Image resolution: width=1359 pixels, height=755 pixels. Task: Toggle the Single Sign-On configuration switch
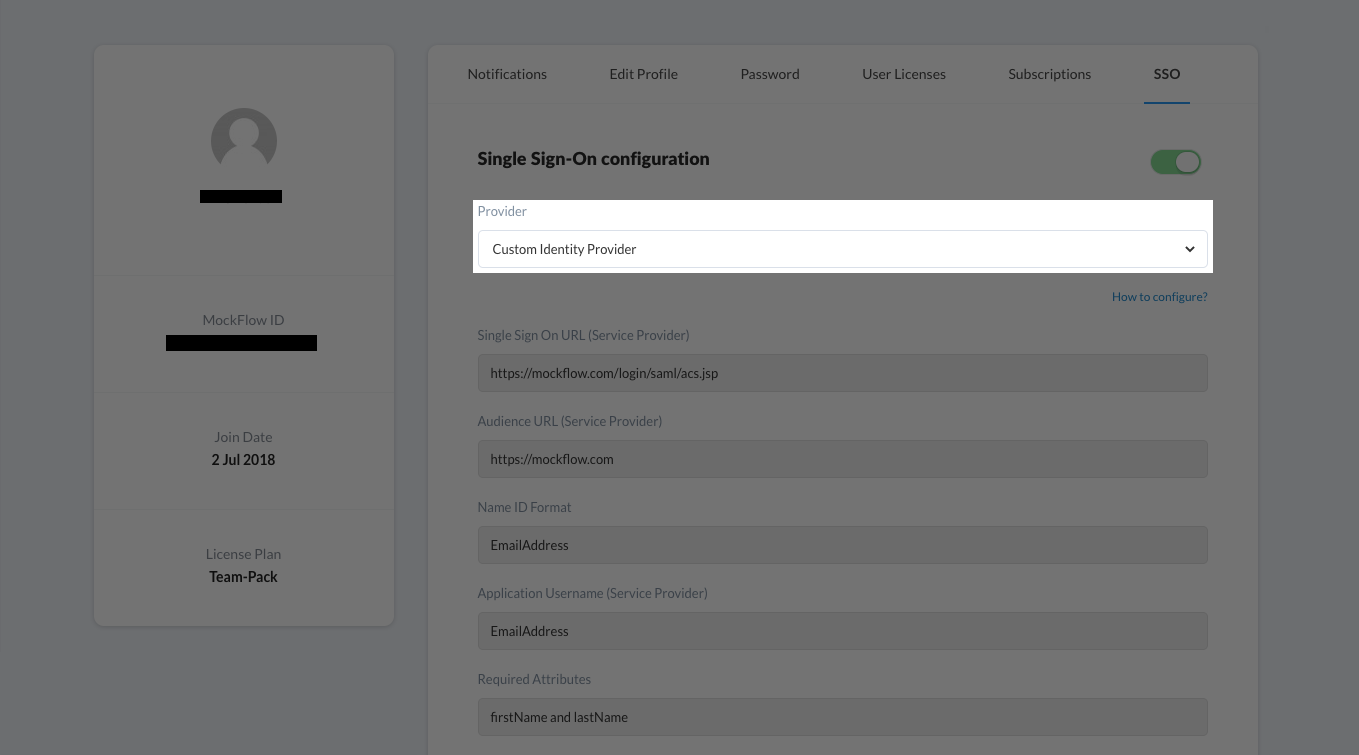(1175, 162)
